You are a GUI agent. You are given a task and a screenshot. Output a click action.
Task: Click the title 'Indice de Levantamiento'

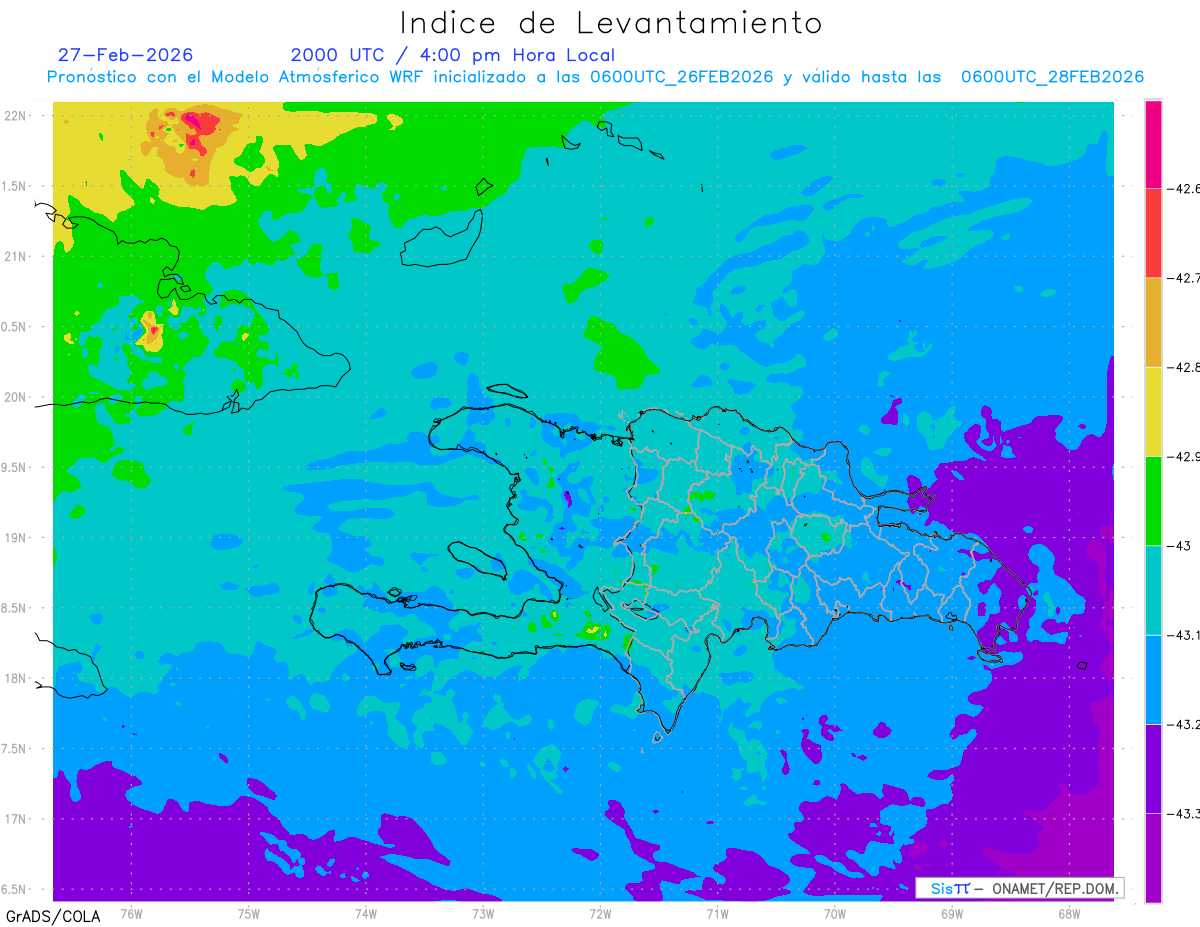[x=611, y=23]
